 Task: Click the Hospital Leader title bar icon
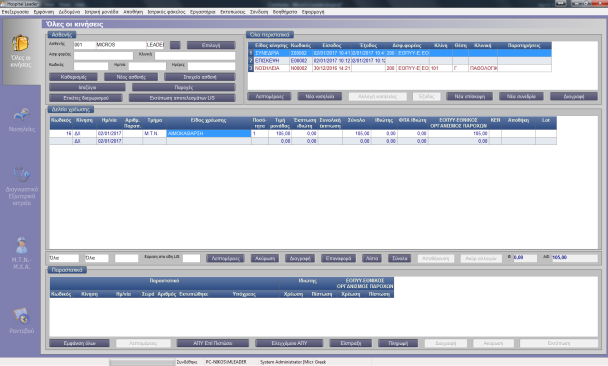[3, 3]
